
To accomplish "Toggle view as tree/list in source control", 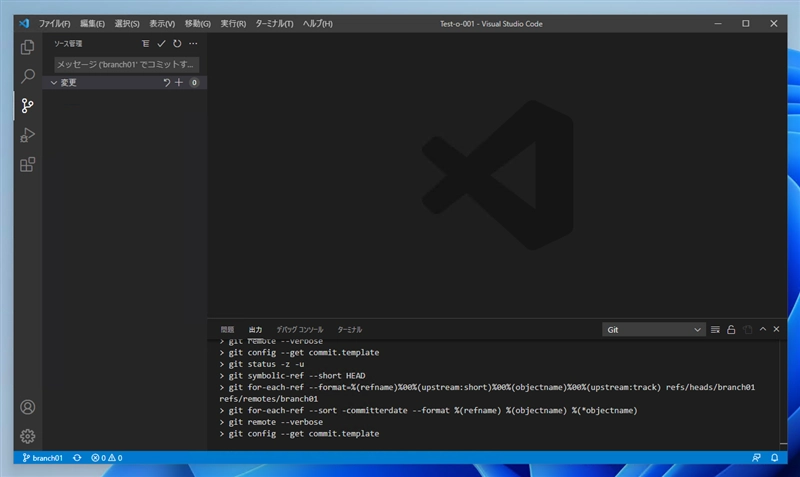I will point(145,44).
